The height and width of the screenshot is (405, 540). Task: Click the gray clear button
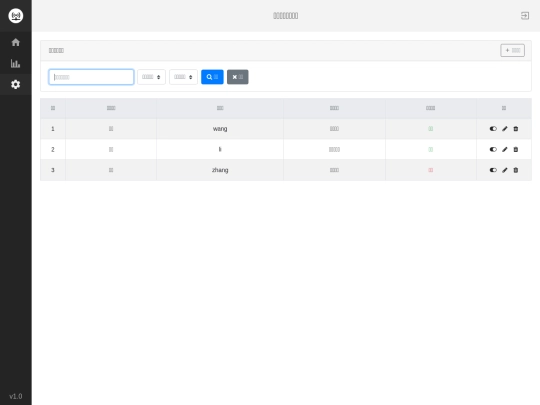click(x=238, y=77)
